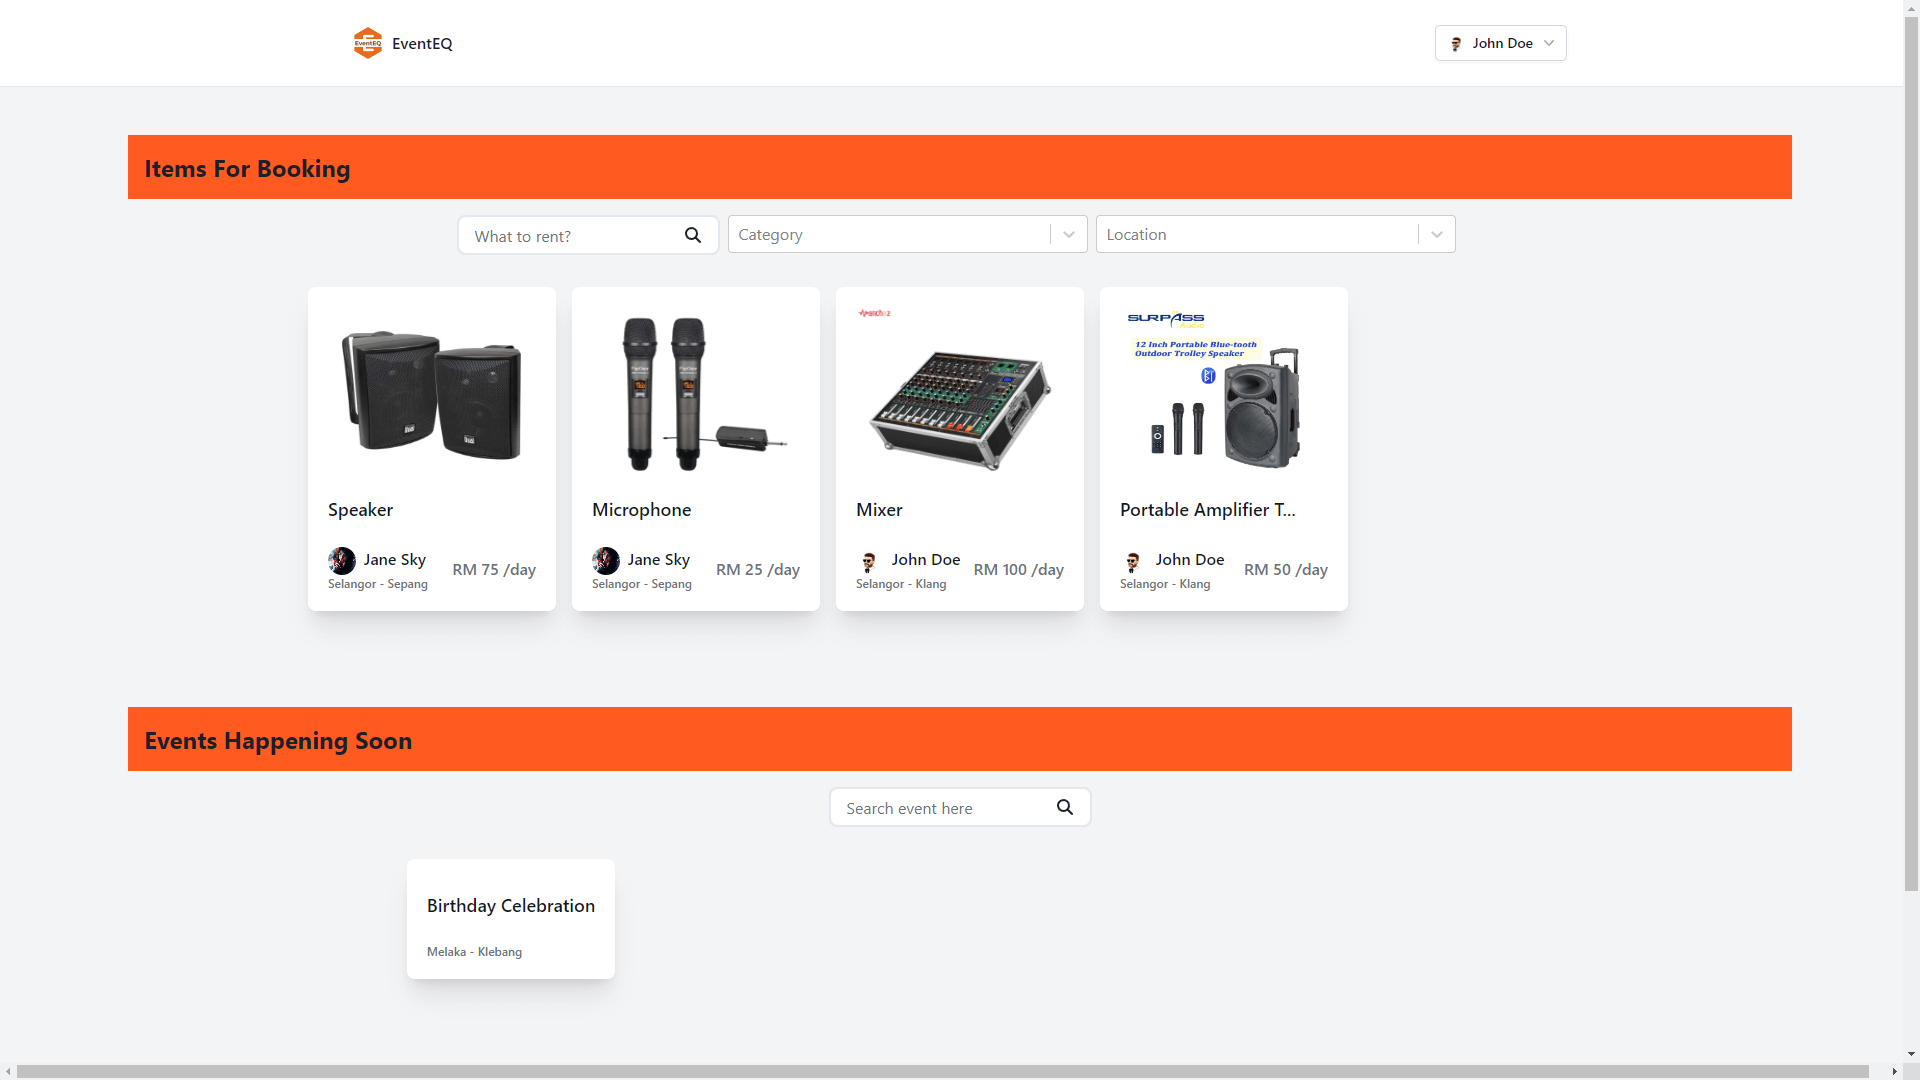Click the Portable Amplifier card title
The image size is (1920, 1080).
pyautogui.click(x=1207, y=510)
